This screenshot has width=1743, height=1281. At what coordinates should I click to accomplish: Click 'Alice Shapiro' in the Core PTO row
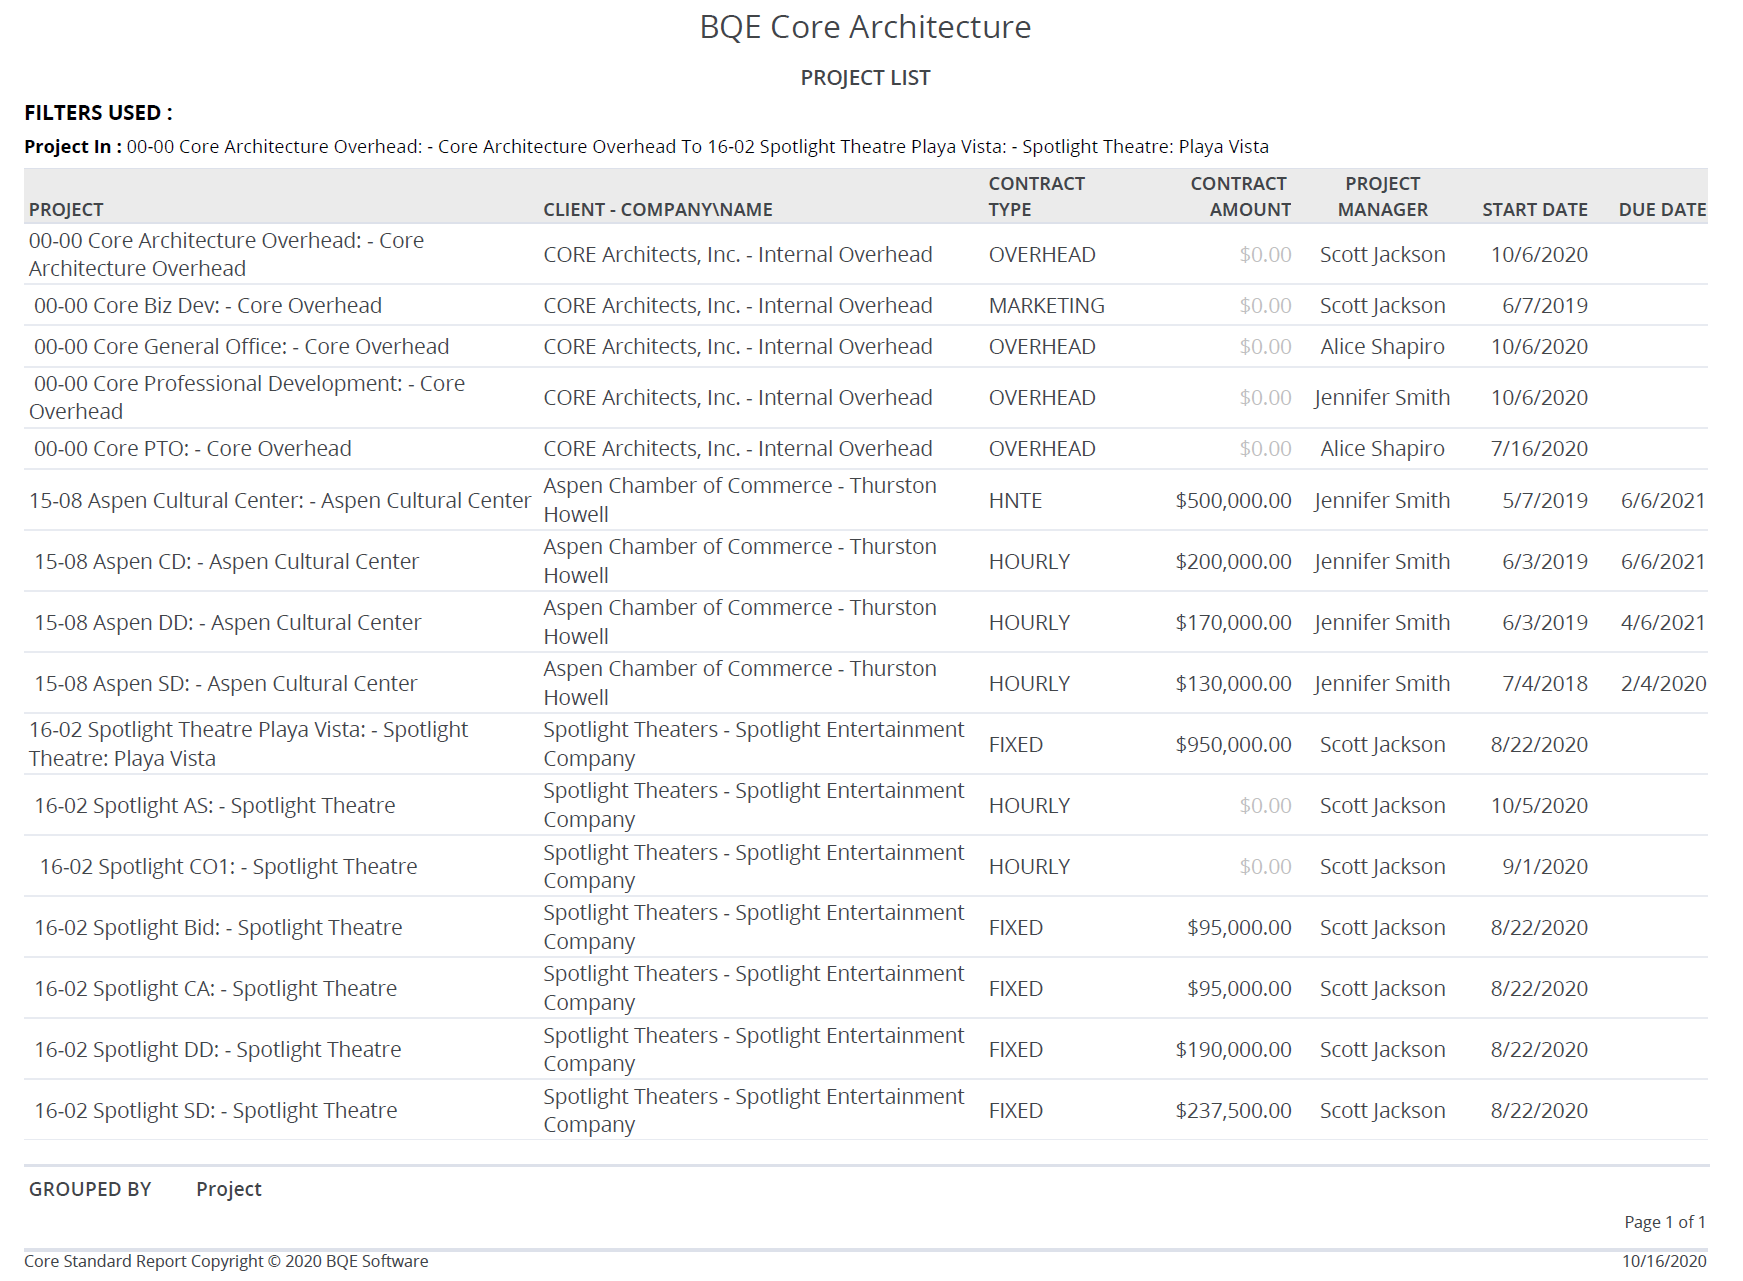pyautogui.click(x=1382, y=449)
